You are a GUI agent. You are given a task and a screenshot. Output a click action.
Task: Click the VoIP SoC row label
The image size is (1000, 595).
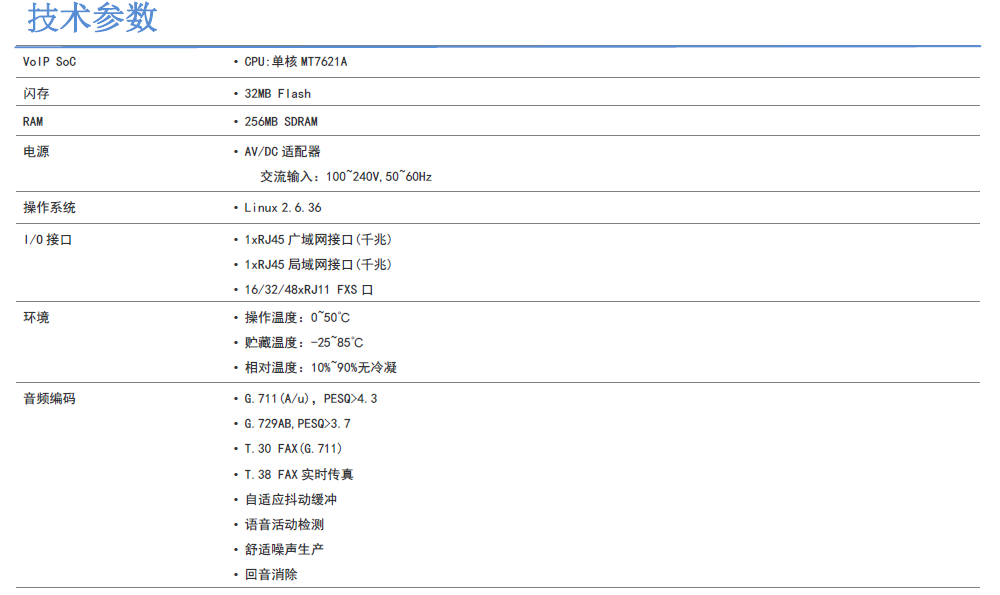(50, 62)
